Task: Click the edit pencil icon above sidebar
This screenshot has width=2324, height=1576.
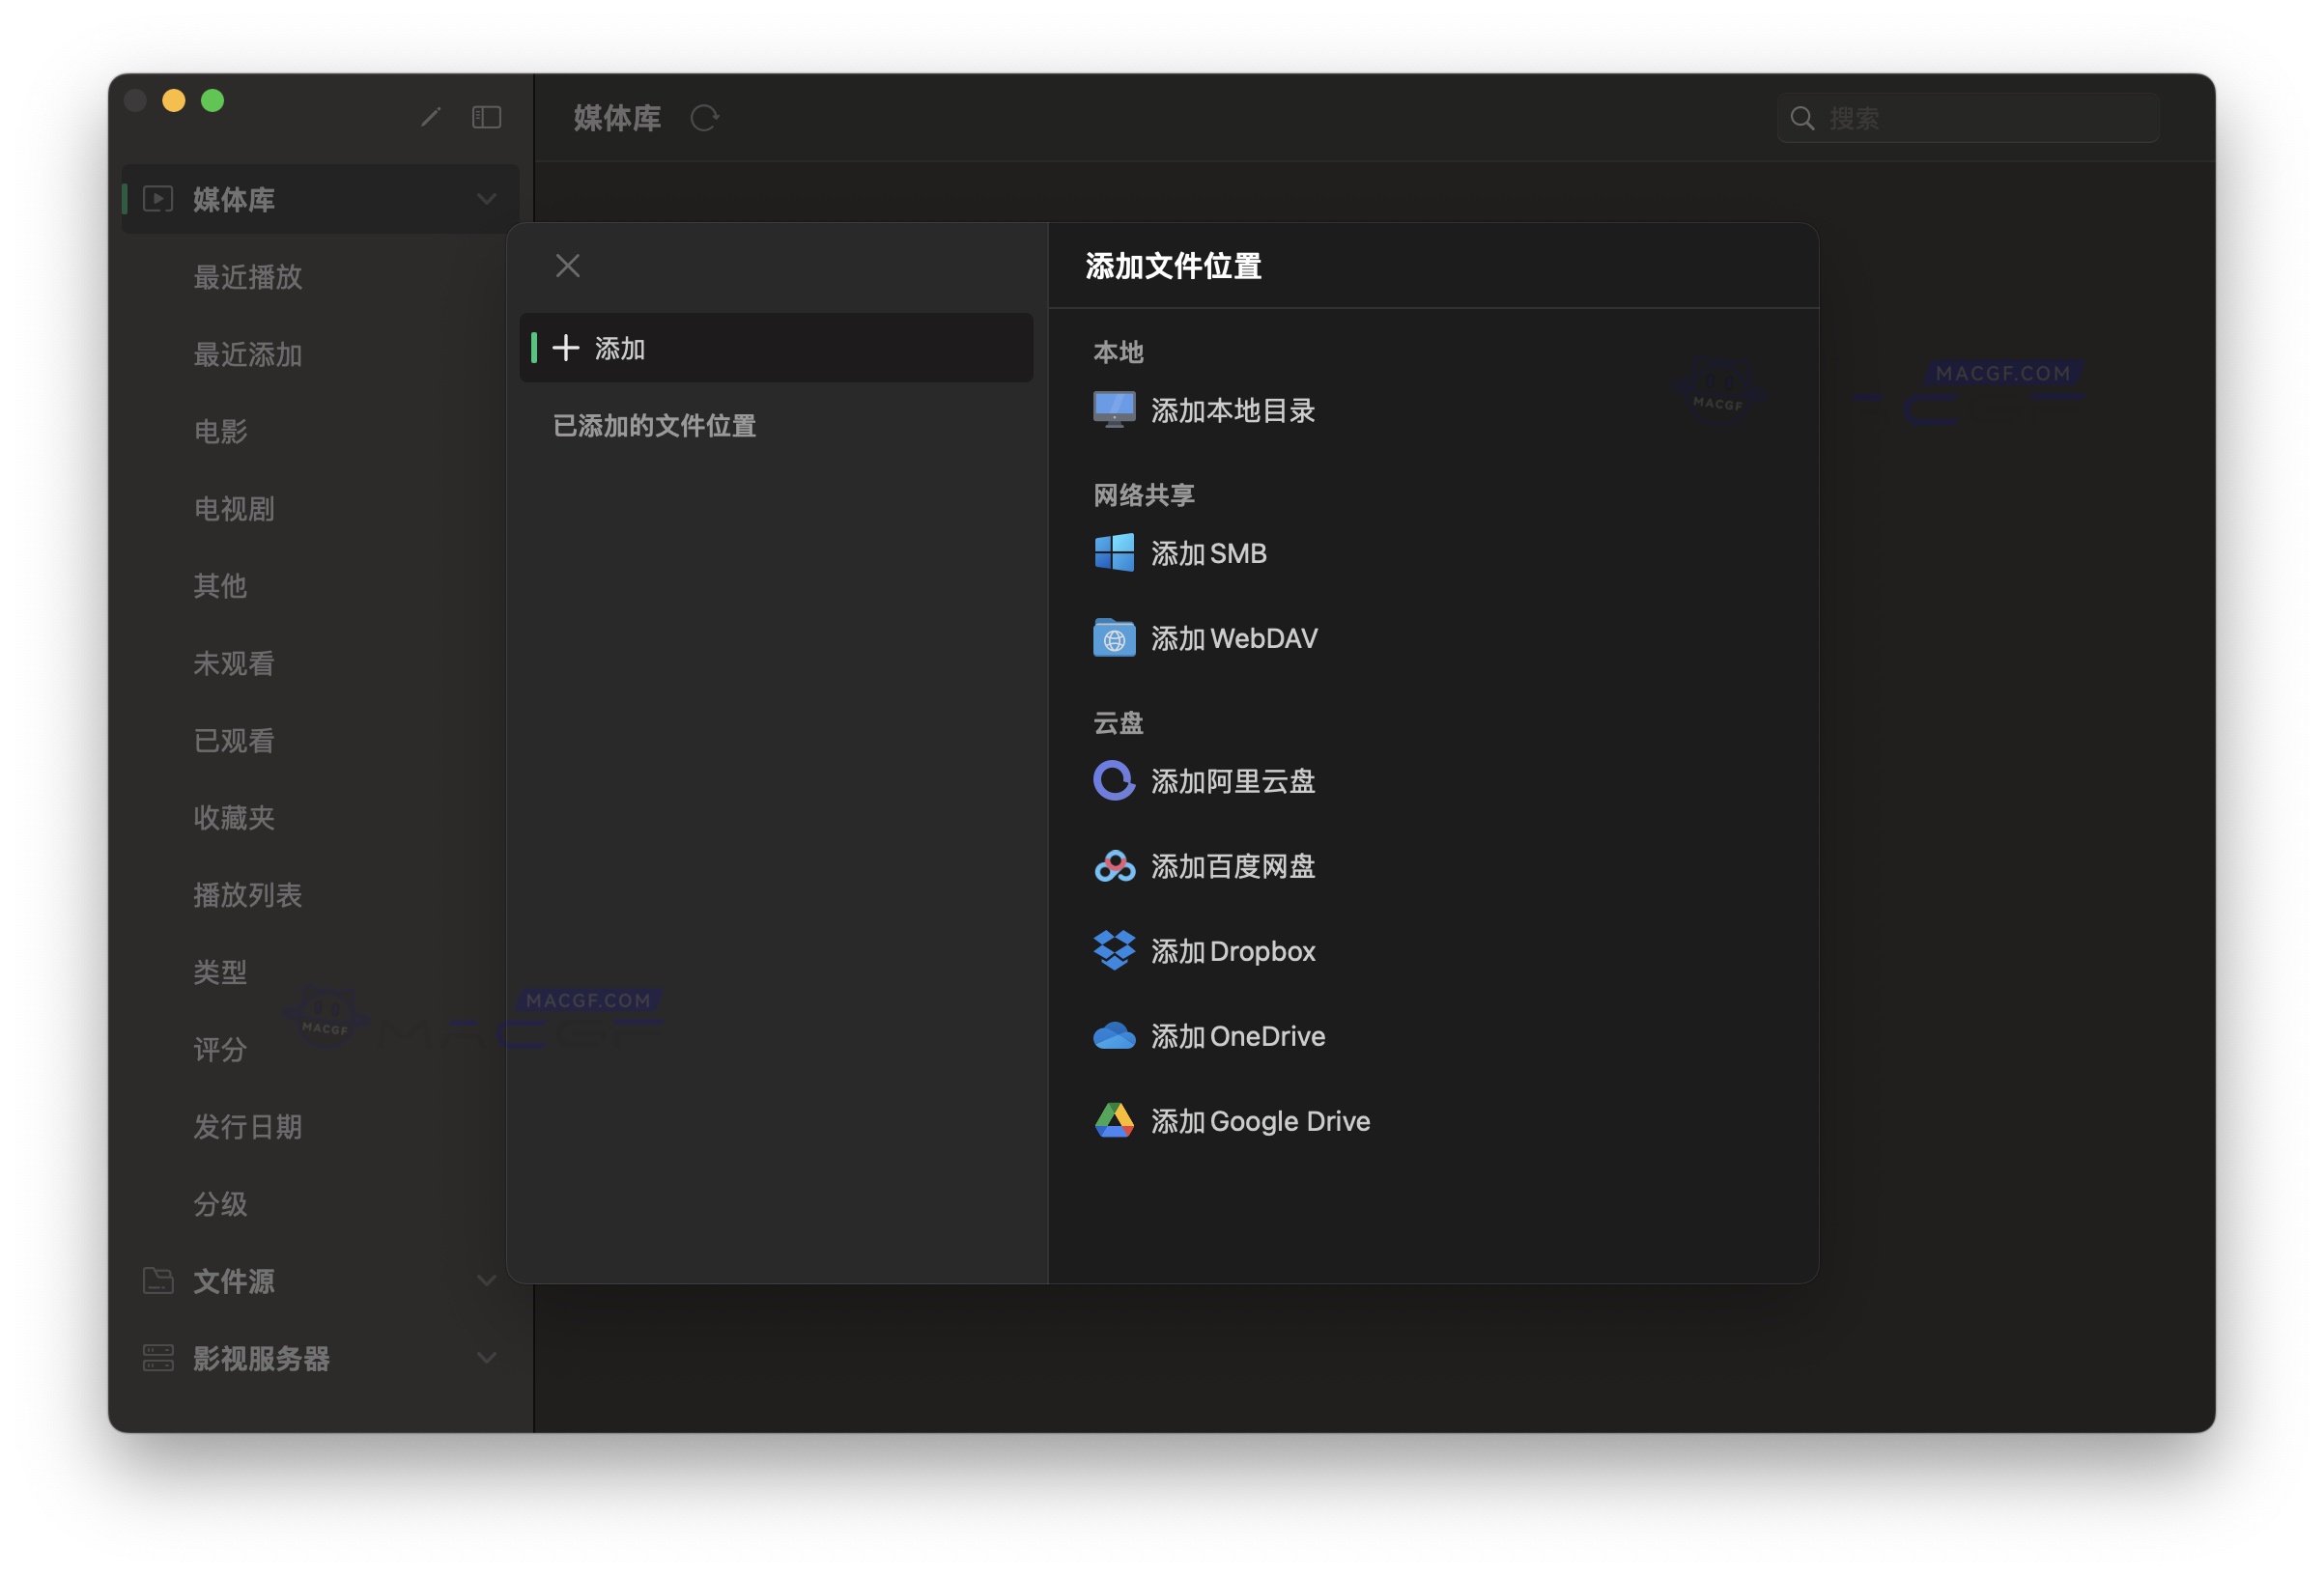Action: pyautogui.click(x=431, y=117)
